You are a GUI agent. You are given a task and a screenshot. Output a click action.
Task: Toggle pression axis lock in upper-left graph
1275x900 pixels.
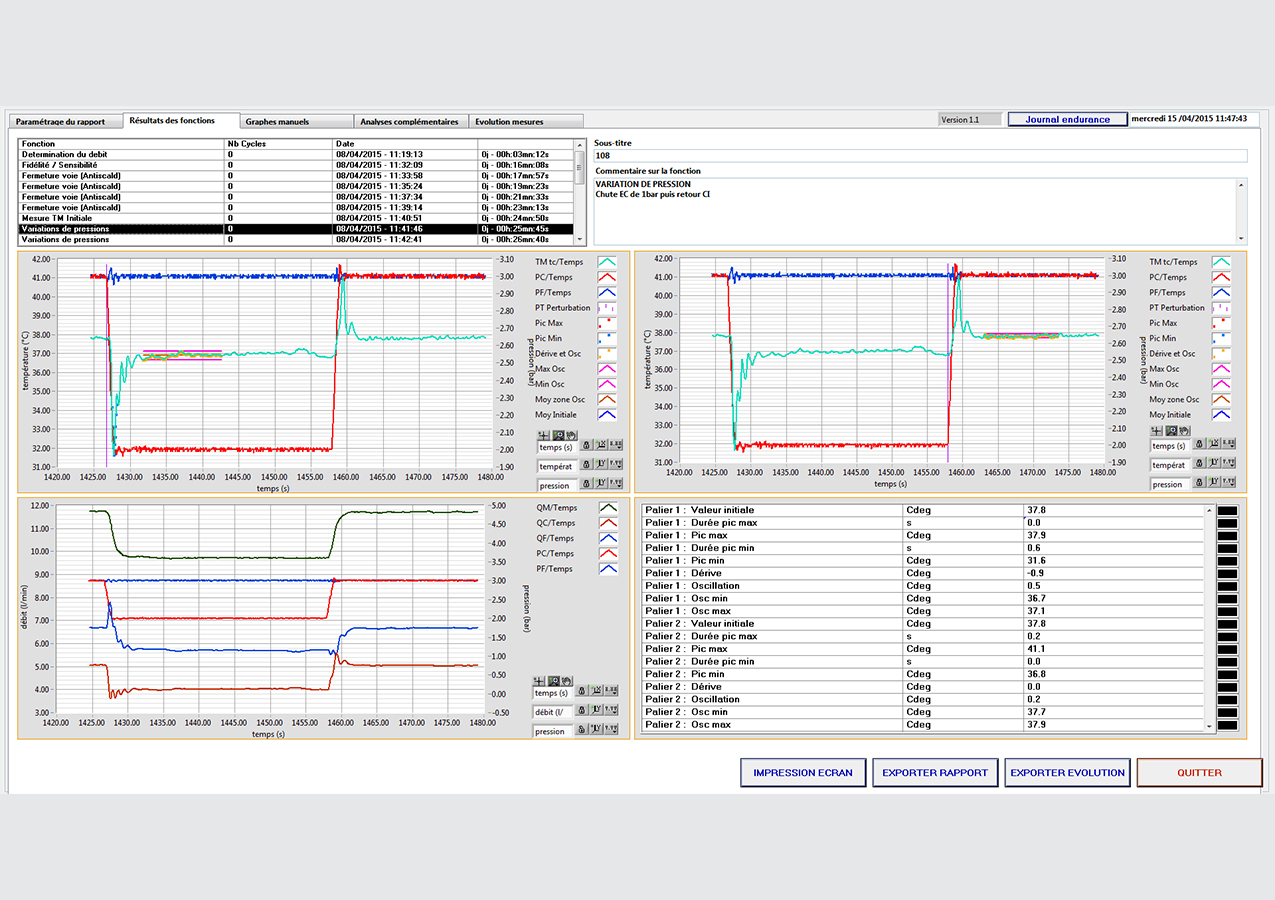pyautogui.click(x=585, y=485)
